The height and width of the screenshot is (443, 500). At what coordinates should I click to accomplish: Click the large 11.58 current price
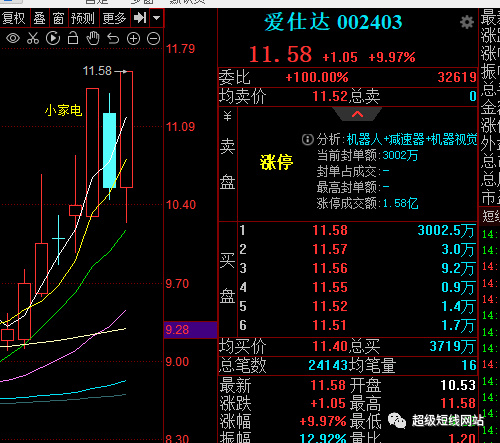tap(281, 54)
